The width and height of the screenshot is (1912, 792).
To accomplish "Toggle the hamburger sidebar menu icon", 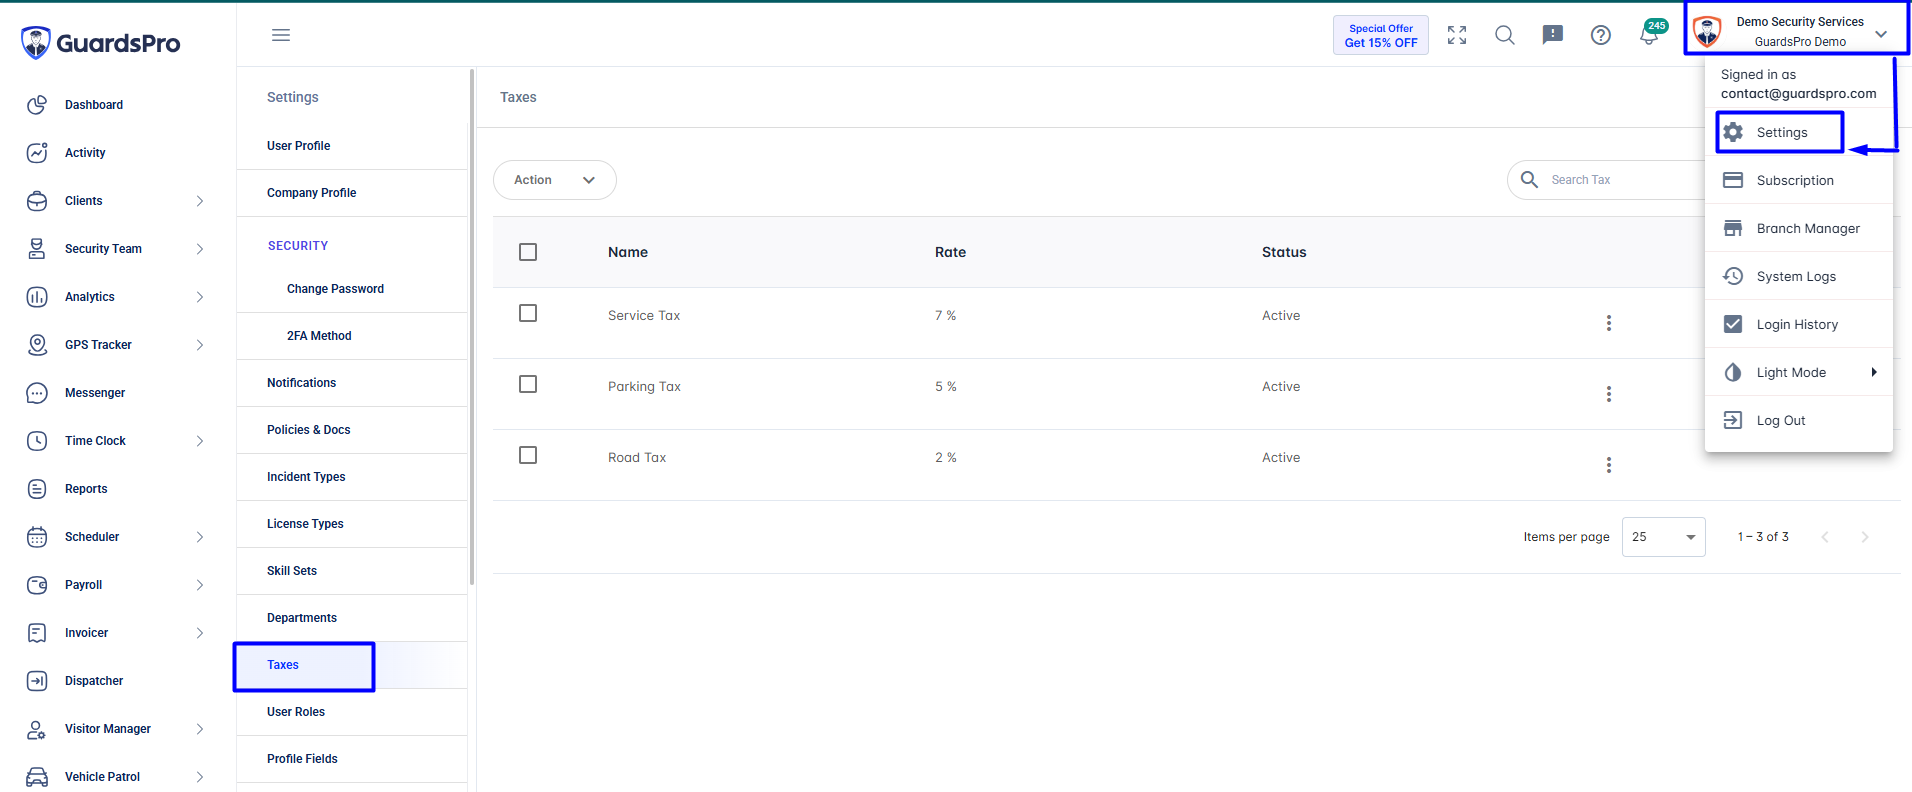I will point(281,35).
